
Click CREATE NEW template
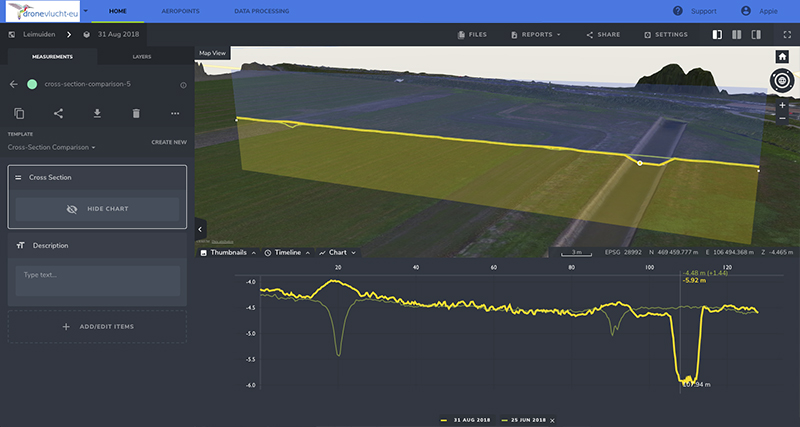[x=169, y=142]
